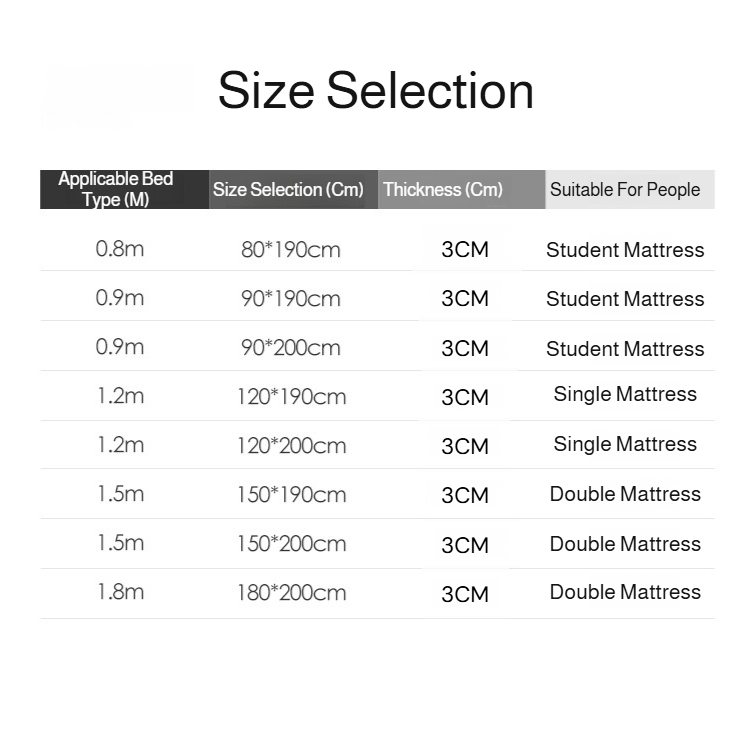
Task: Click the 3CM thickness in the 80*190cm row
Action: (x=465, y=249)
